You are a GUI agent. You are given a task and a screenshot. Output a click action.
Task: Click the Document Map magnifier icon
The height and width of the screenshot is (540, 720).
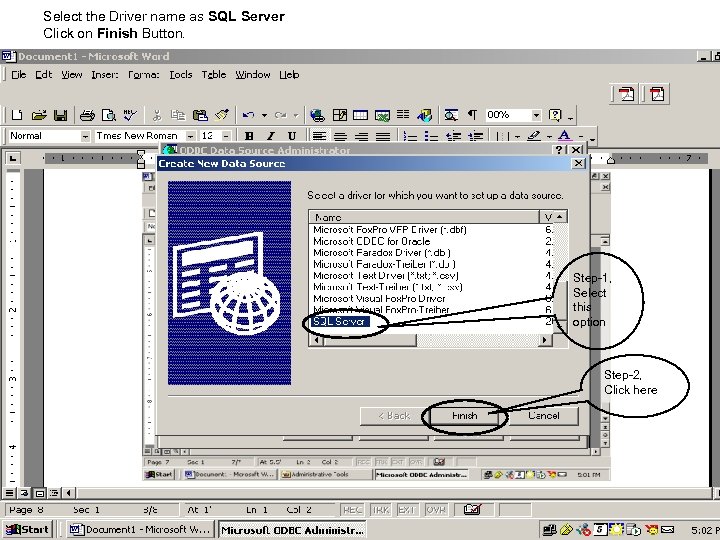451,115
